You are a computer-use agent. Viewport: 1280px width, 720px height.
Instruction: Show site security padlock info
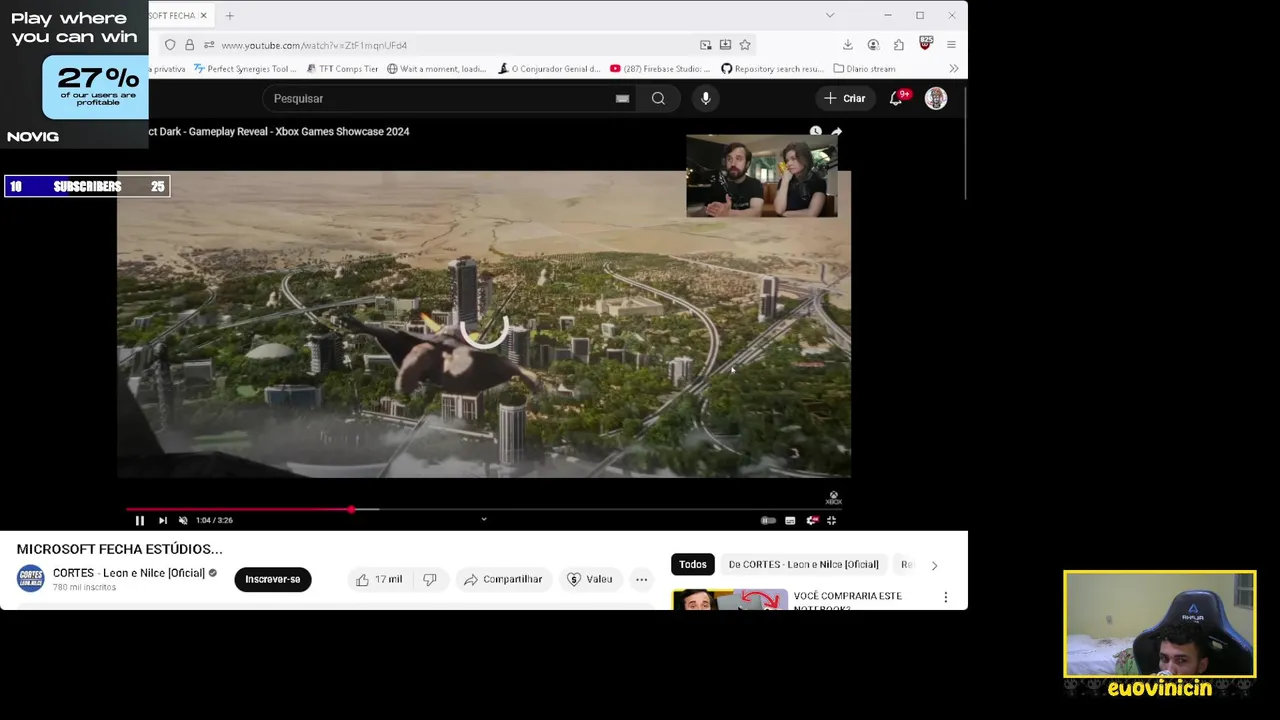coord(189,45)
